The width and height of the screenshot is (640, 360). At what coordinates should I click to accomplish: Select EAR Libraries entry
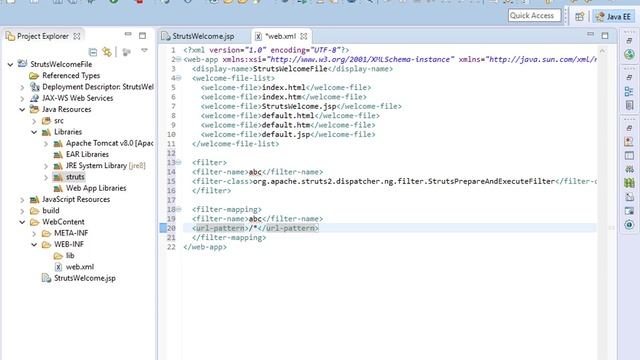(87, 154)
